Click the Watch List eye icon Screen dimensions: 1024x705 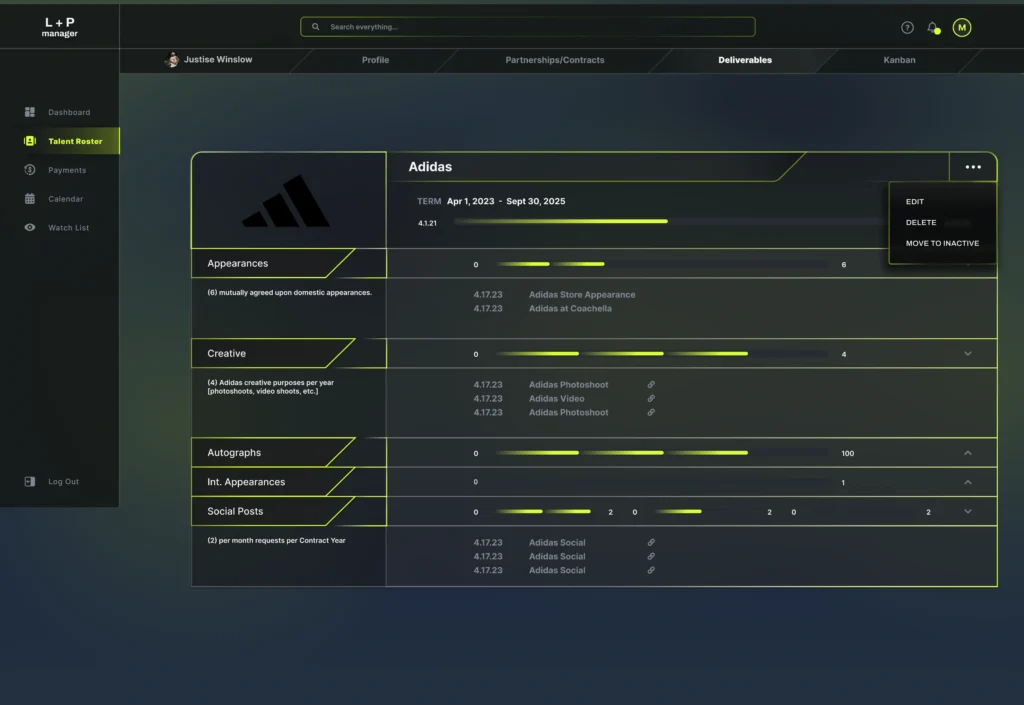[x=29, y=227]
